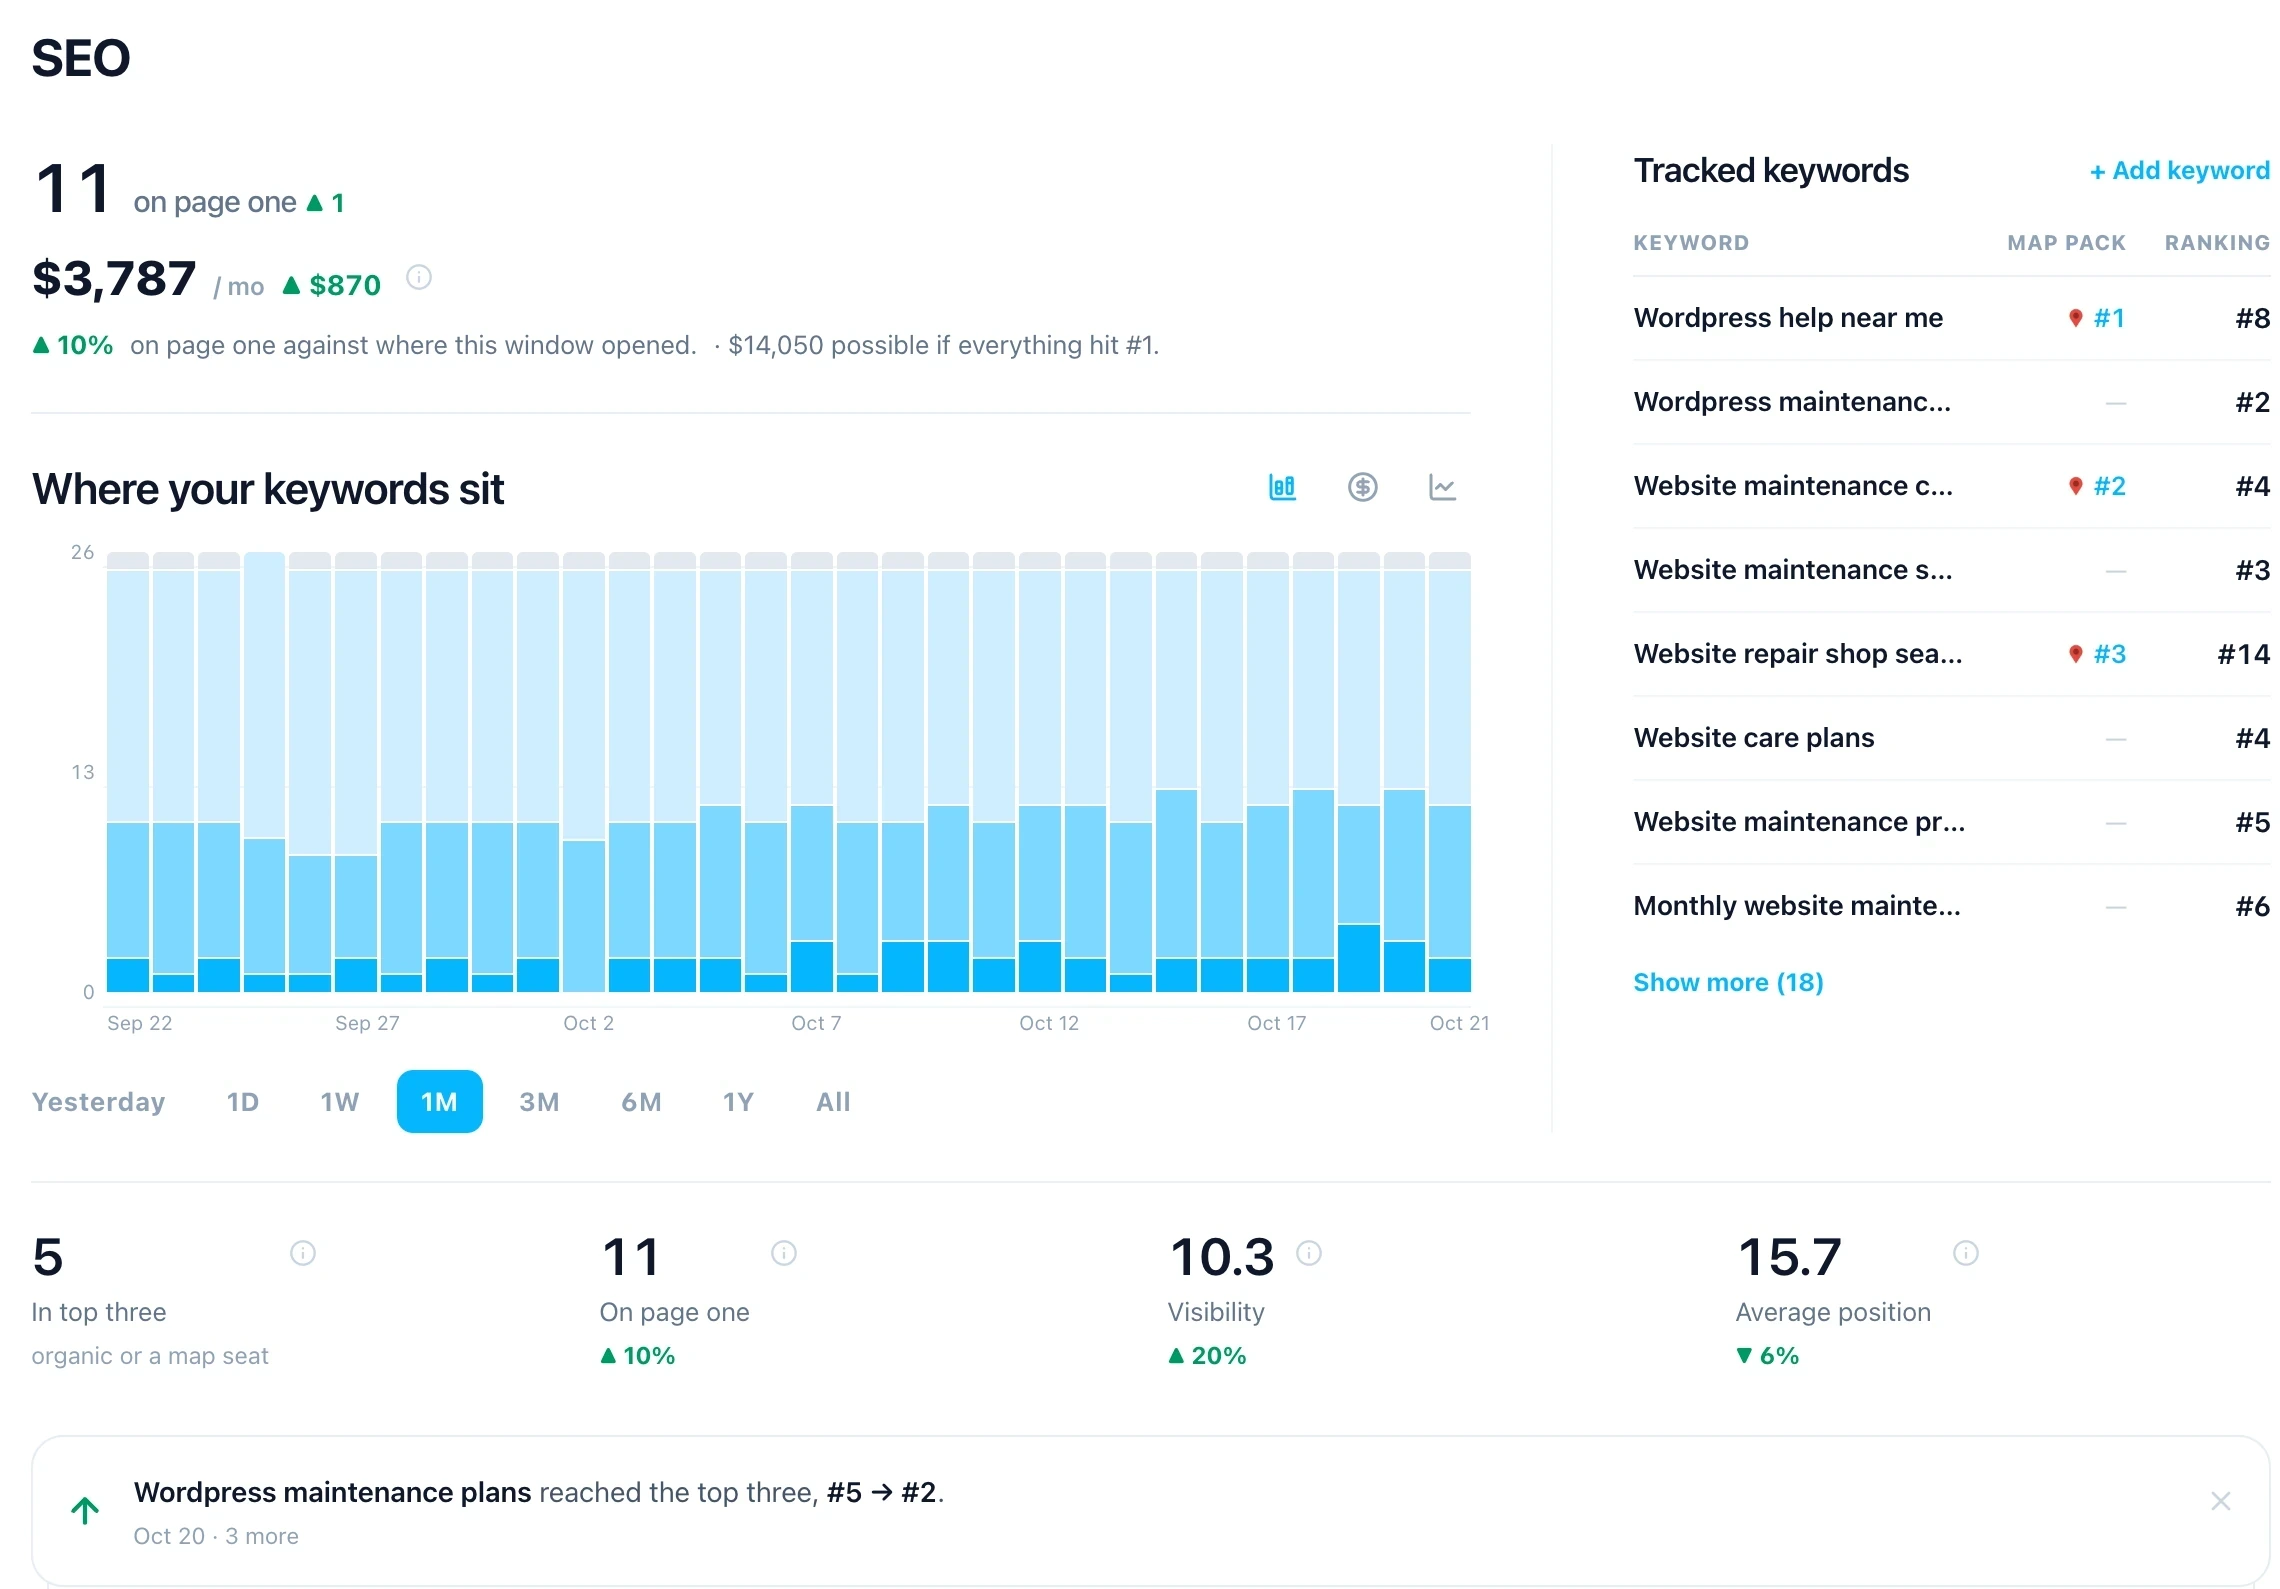Open the Wordpress maintenanc... keyword row
The height and width of the screenshot is (1589, 2280).
coord(1952,402)
